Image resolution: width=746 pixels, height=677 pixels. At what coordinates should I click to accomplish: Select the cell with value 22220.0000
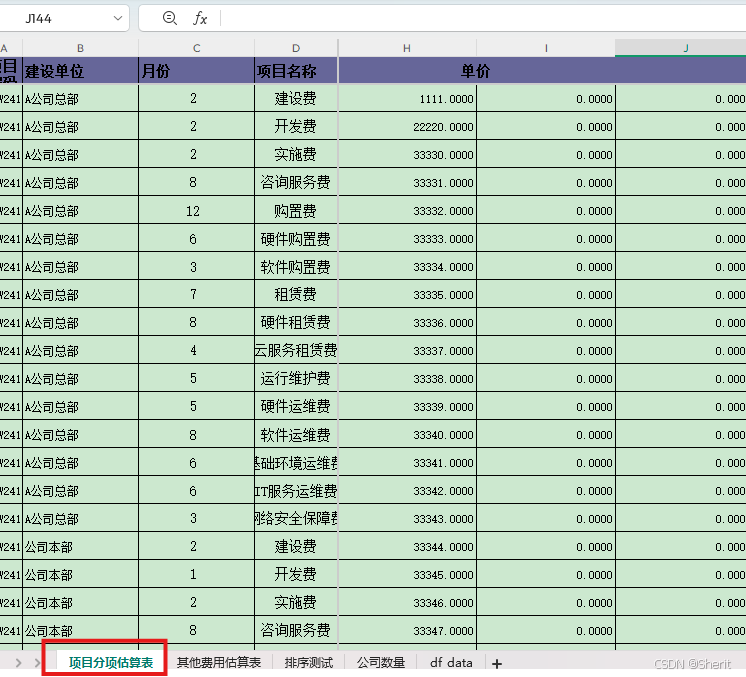click(x=407, y=127)
